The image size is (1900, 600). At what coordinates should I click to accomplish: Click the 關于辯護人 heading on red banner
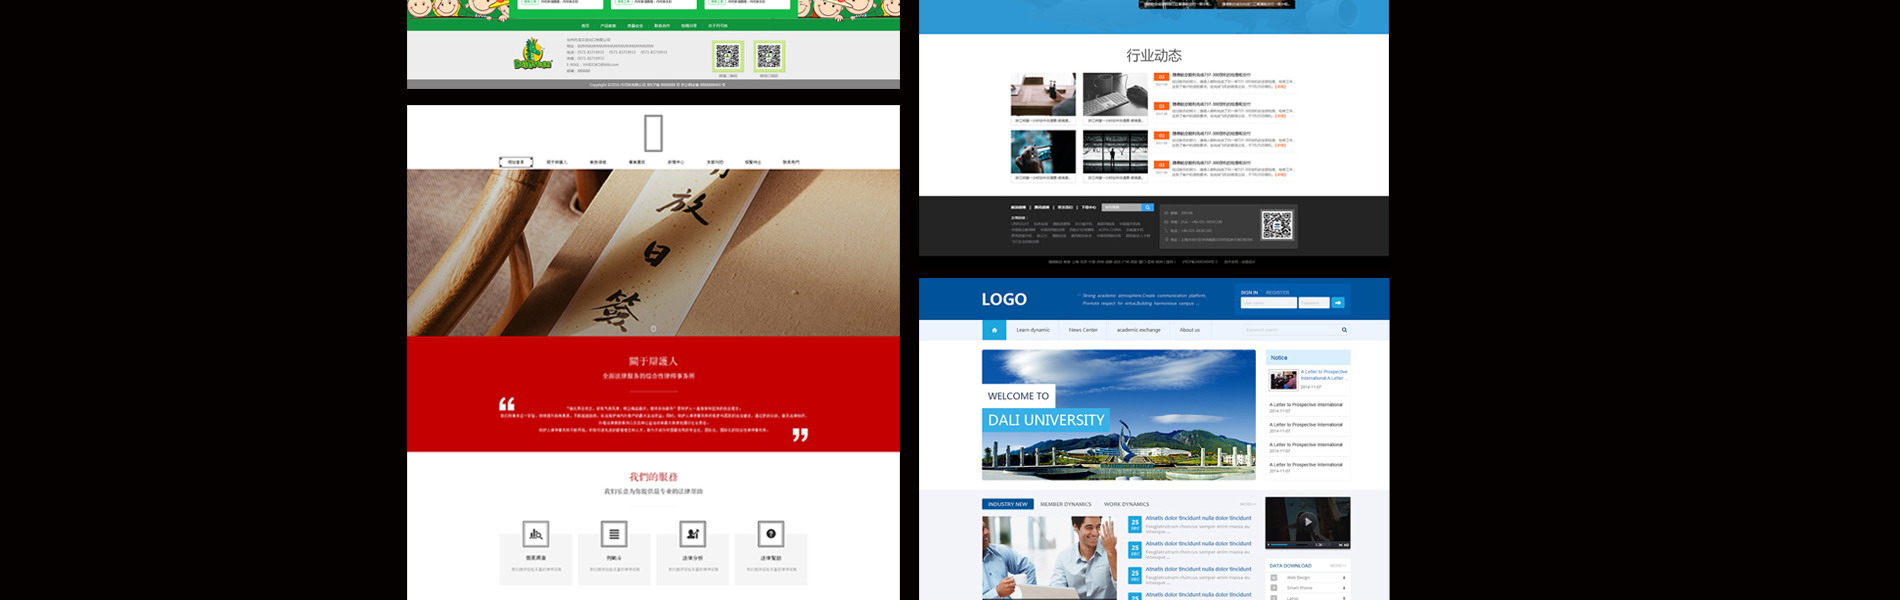click(x=653, y=361)
